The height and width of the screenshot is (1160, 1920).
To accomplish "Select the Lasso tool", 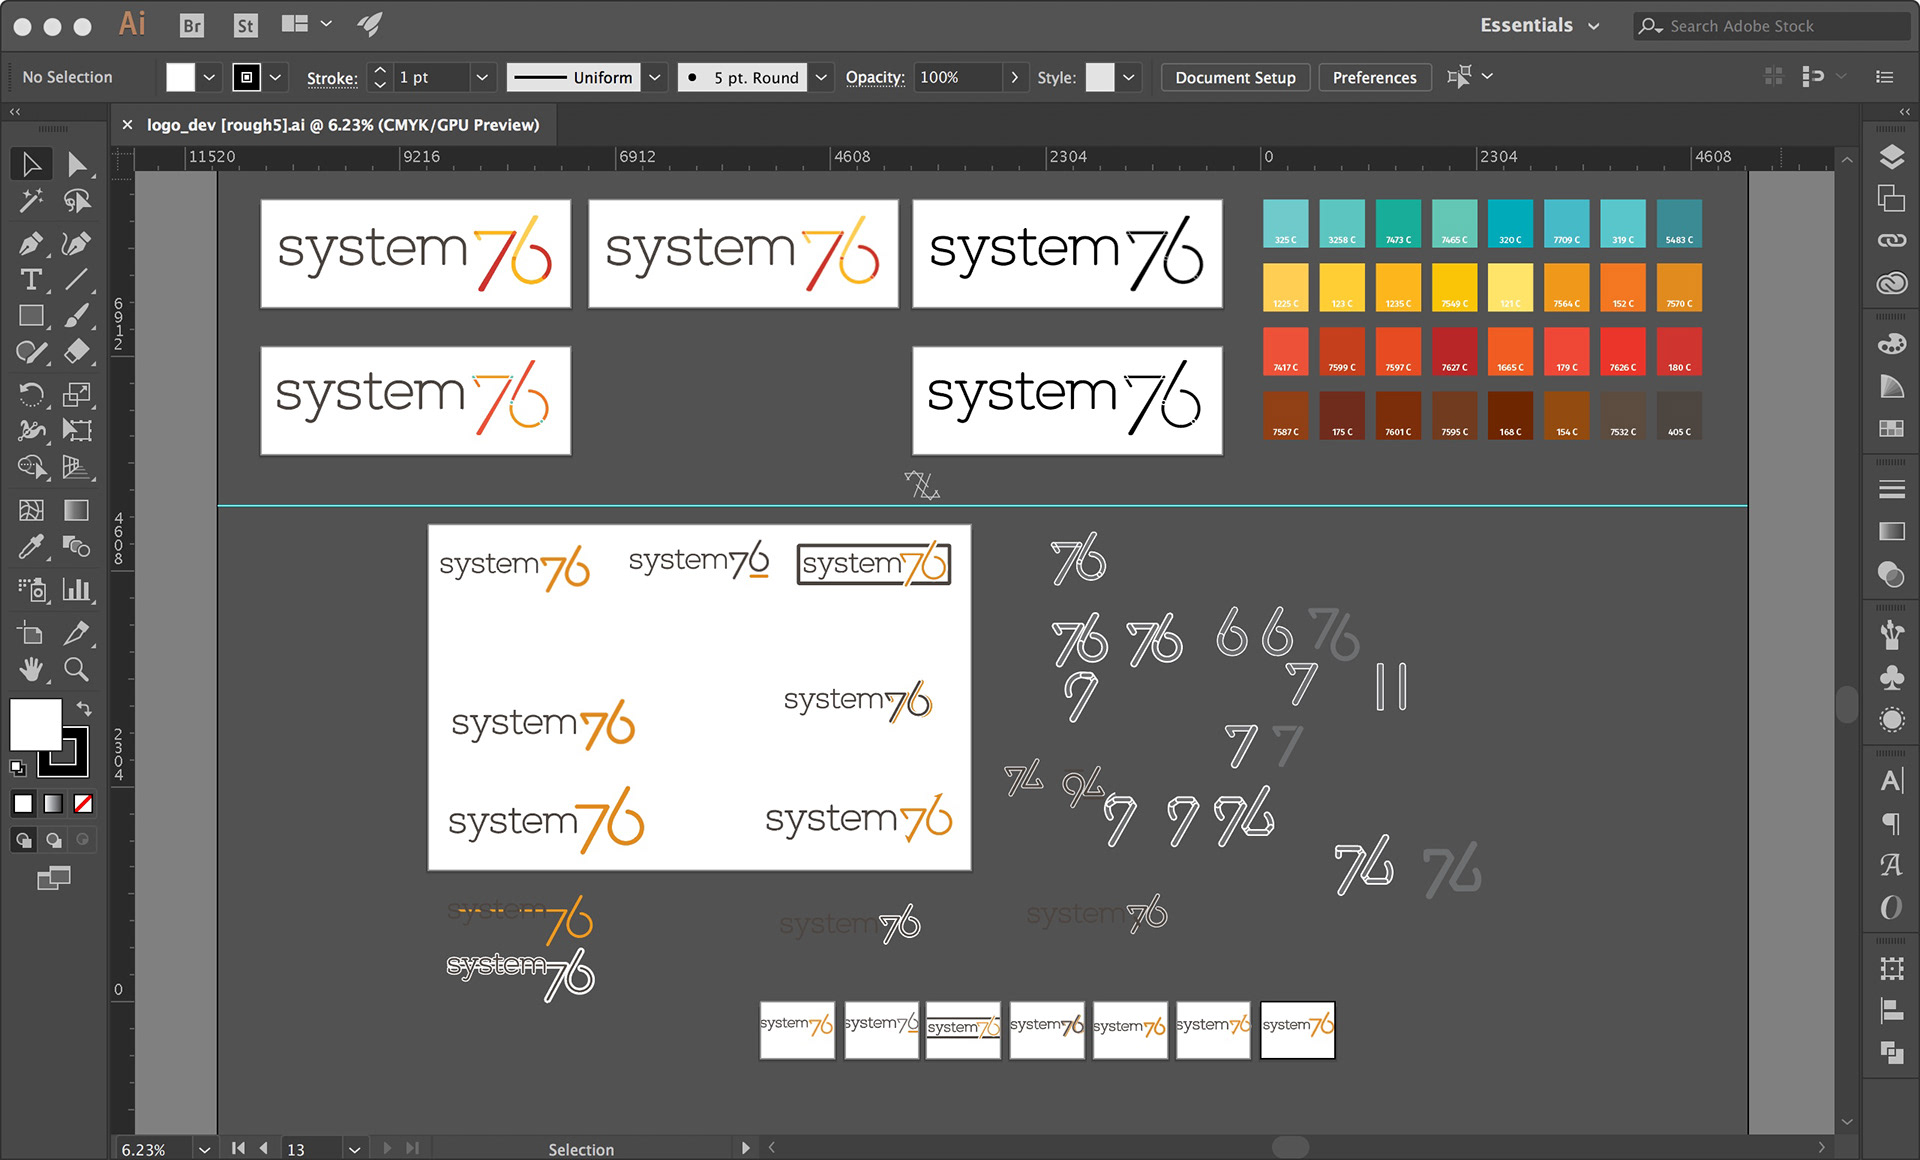I will tap(76, 201).
